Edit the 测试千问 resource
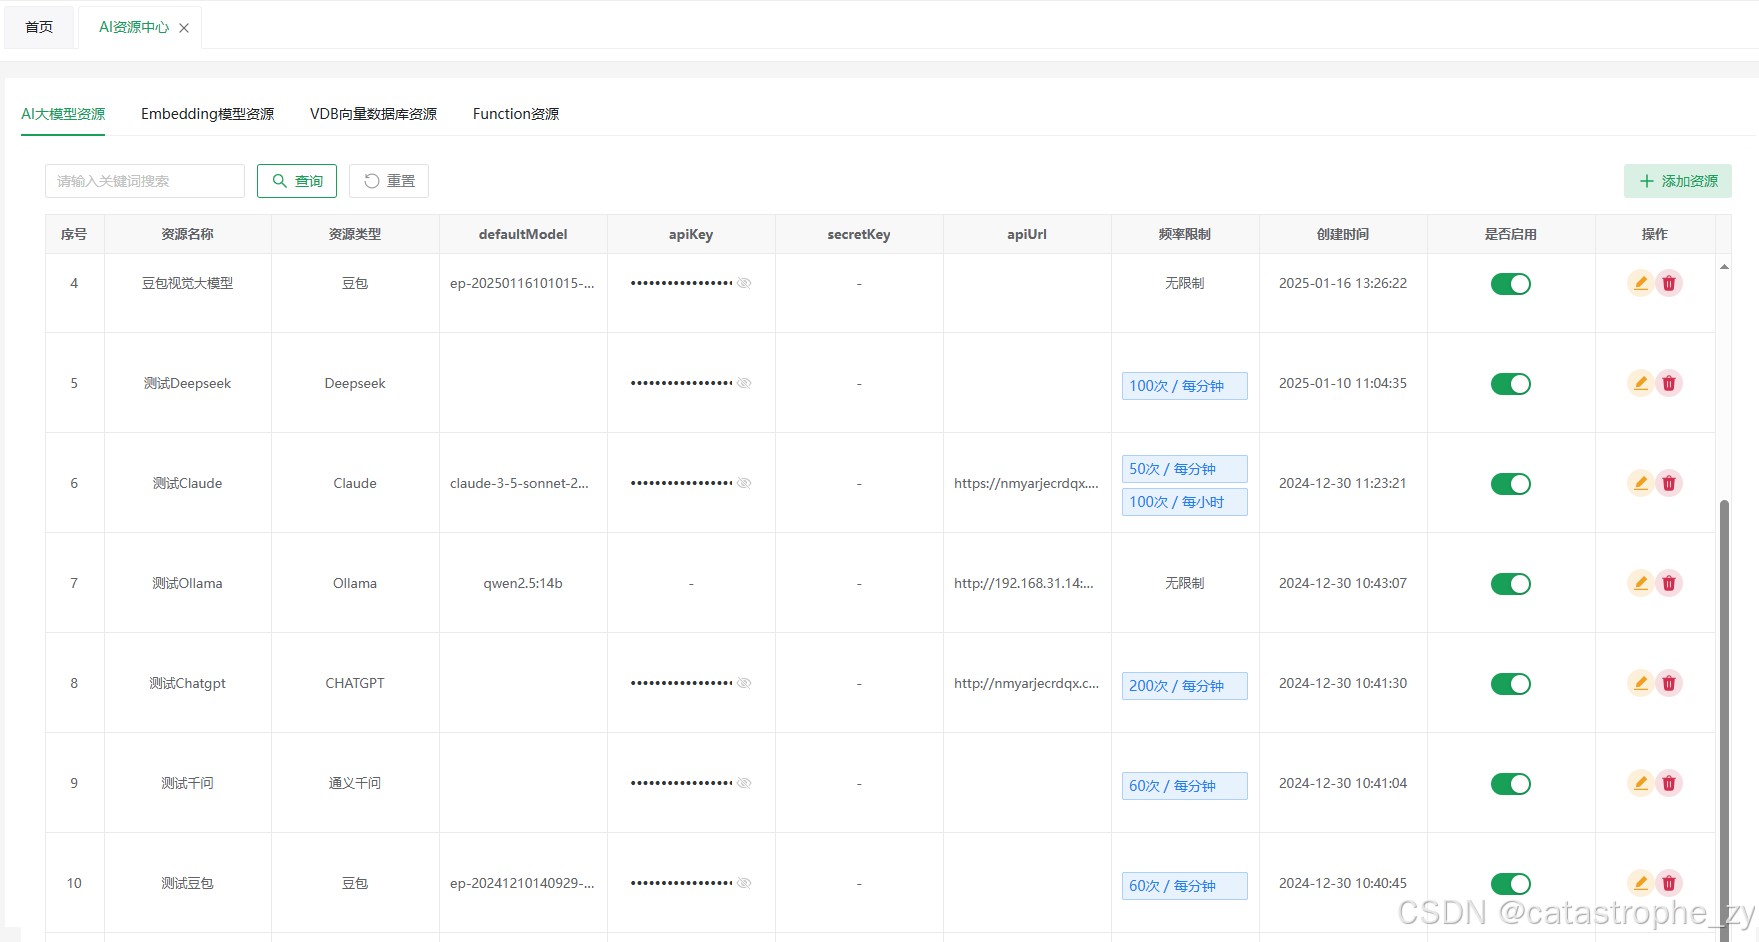 point(1640,783)
